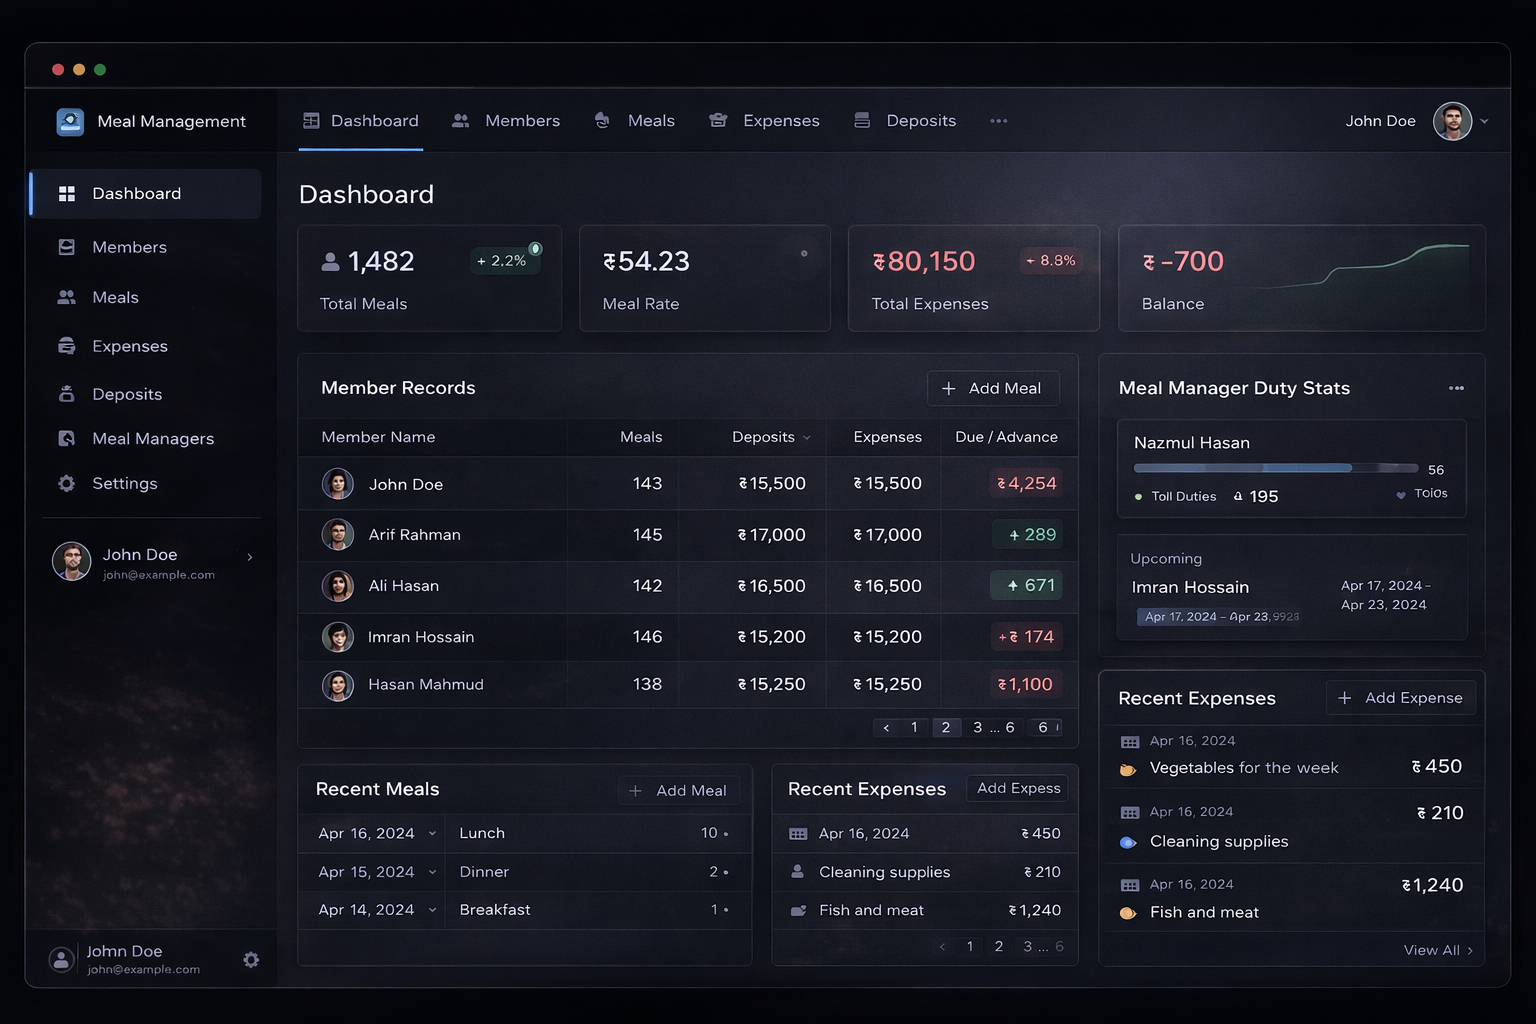Switch to the Members top tab
Viewport: 1536px width, 1024px height.
[506, 121]
